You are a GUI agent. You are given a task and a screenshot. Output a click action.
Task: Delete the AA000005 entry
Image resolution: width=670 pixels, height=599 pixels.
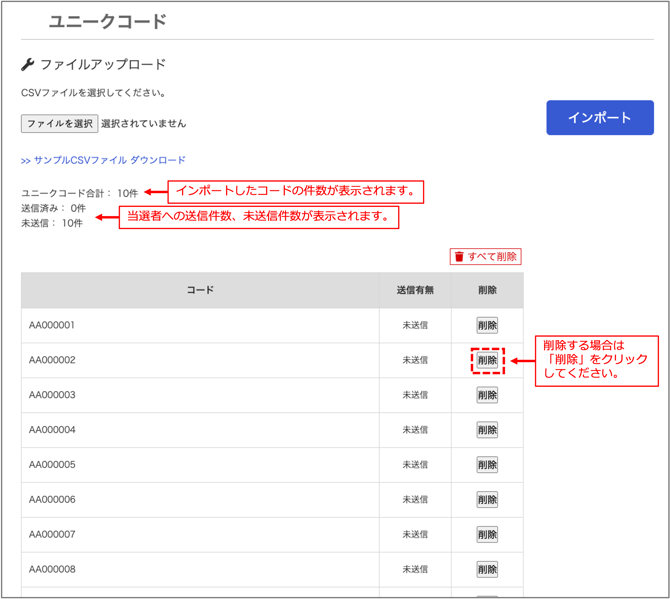(x=487, y=465)
